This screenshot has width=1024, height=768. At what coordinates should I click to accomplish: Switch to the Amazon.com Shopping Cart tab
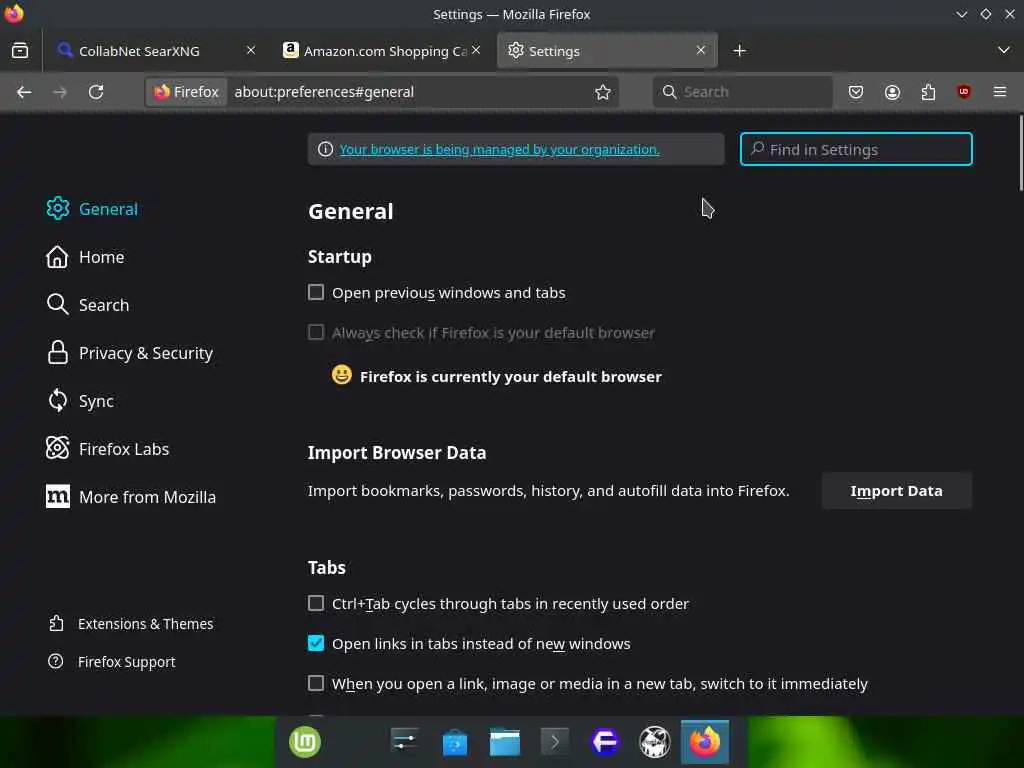click(x=383, y=50)
